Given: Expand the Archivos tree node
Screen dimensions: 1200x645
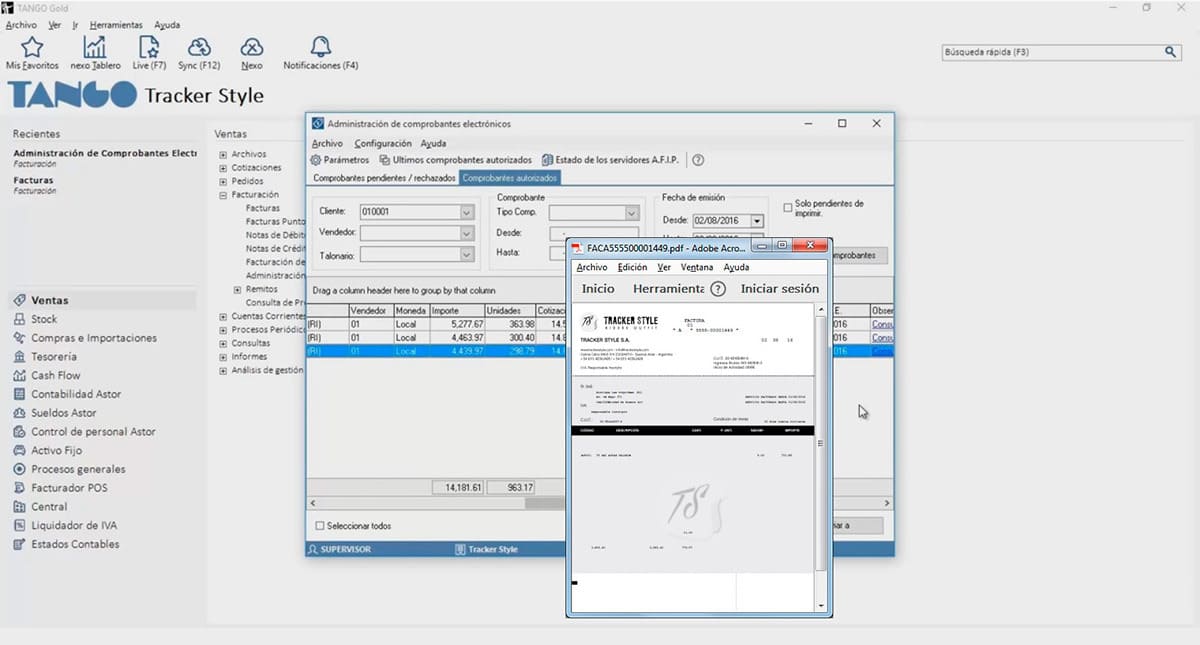Looking at the screenshot, I should click(x=223, y=154).
